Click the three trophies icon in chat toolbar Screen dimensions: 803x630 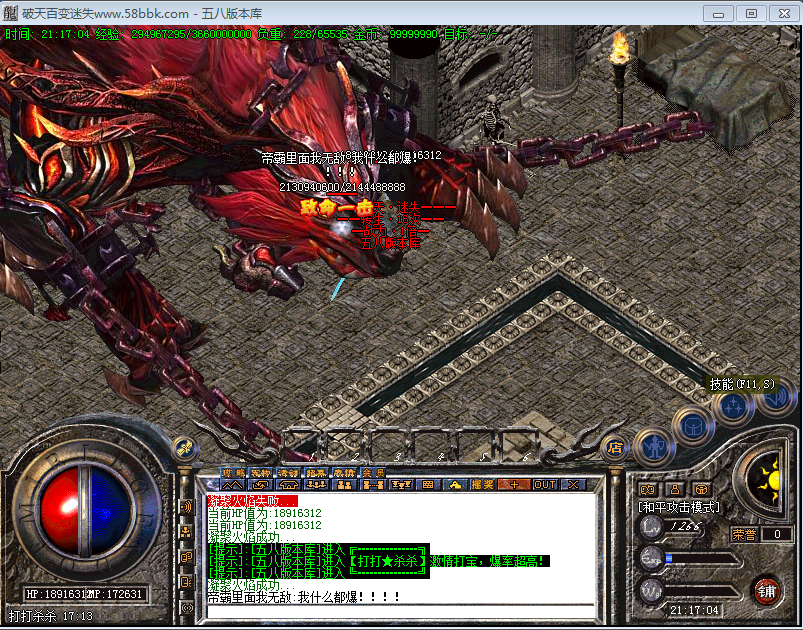(x=400, y=485)
